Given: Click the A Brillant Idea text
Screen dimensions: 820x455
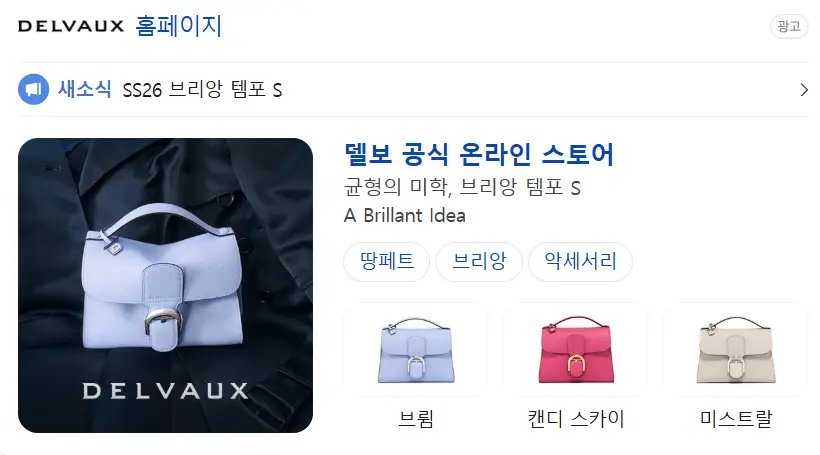Looking at the screenshot, I should click(405, 215).
